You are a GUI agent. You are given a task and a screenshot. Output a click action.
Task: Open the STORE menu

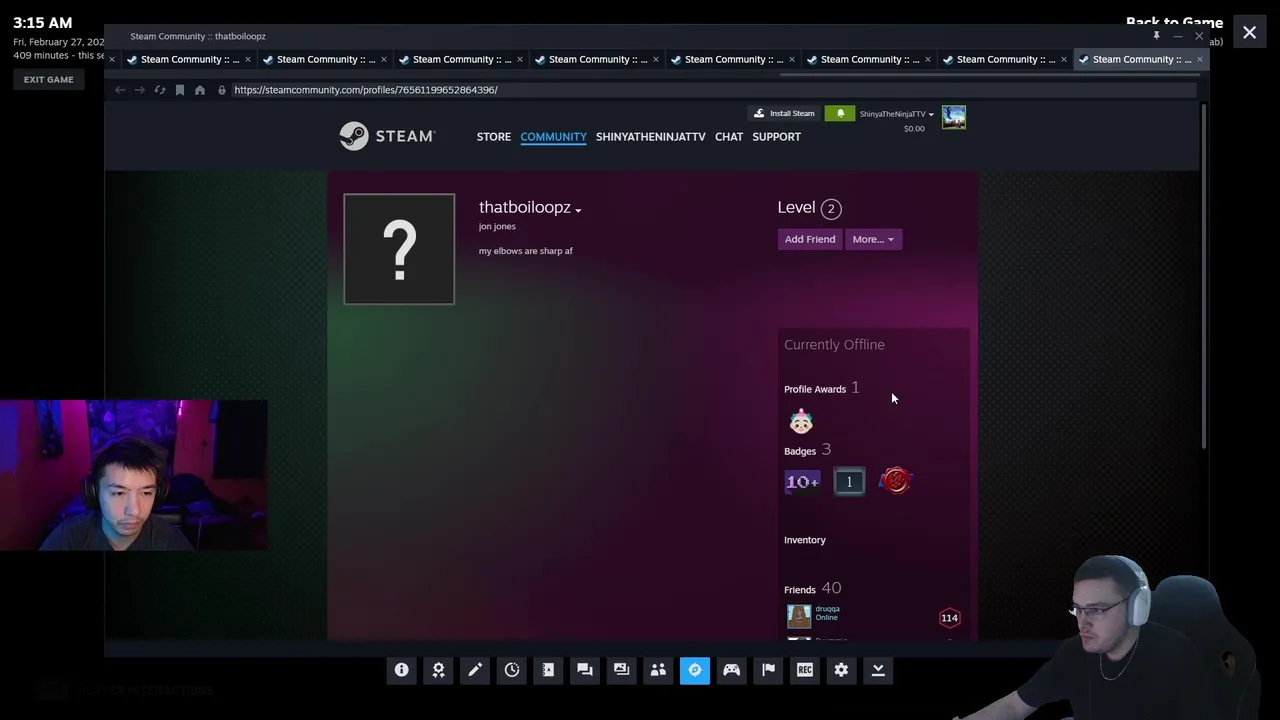[494, 136]
